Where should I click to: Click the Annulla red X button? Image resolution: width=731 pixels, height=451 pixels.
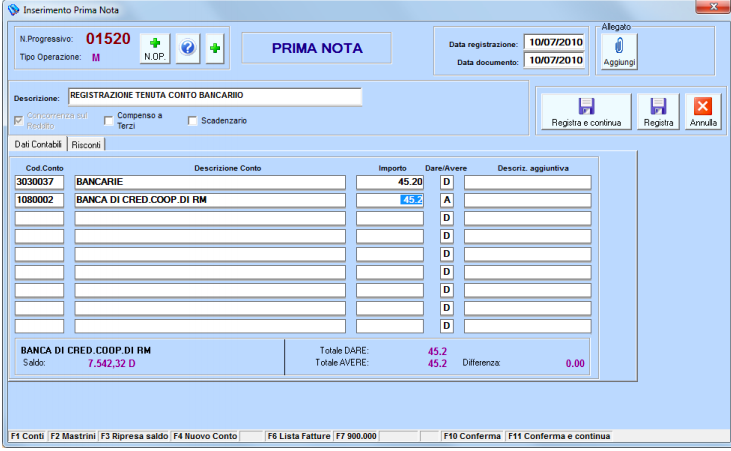click(x=703, y=111)
